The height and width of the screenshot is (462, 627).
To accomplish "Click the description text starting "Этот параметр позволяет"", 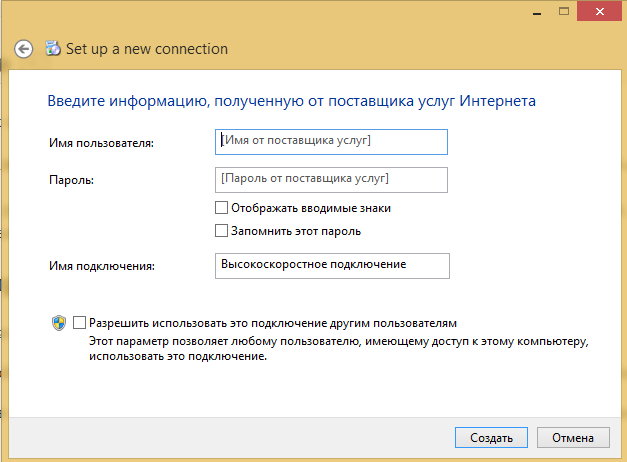I will [330, 347].
